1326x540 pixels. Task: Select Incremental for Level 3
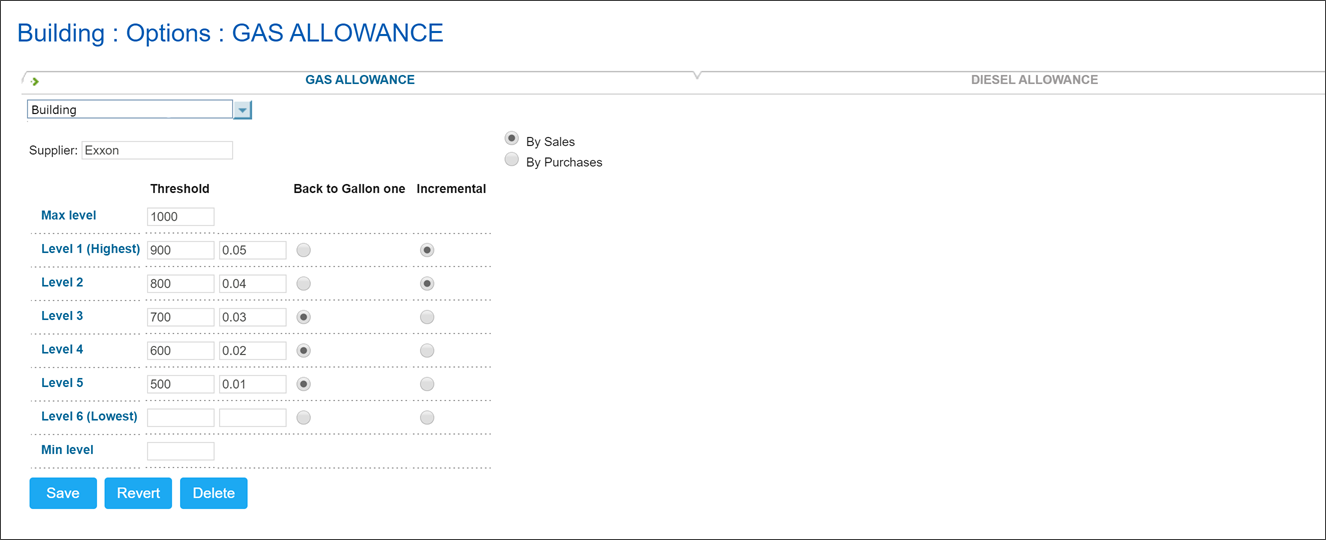click(x=427, y=317)
